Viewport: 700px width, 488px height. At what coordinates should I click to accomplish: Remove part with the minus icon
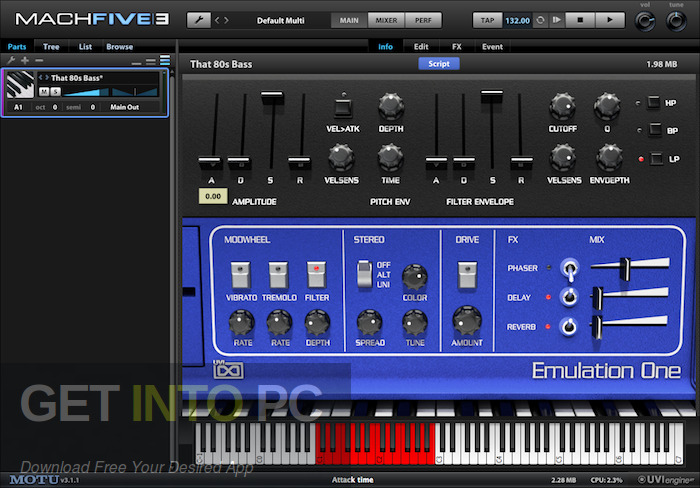(39, 60)
